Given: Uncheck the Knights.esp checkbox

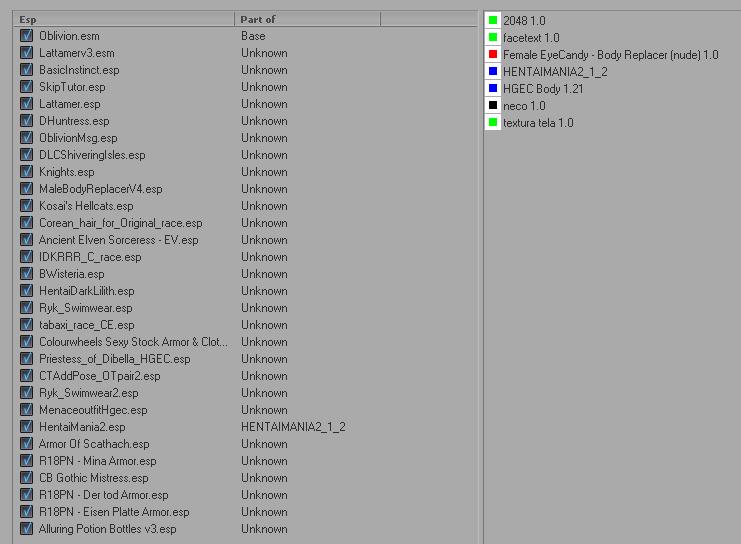Looking at the screenshot, I should pos(26,172).
